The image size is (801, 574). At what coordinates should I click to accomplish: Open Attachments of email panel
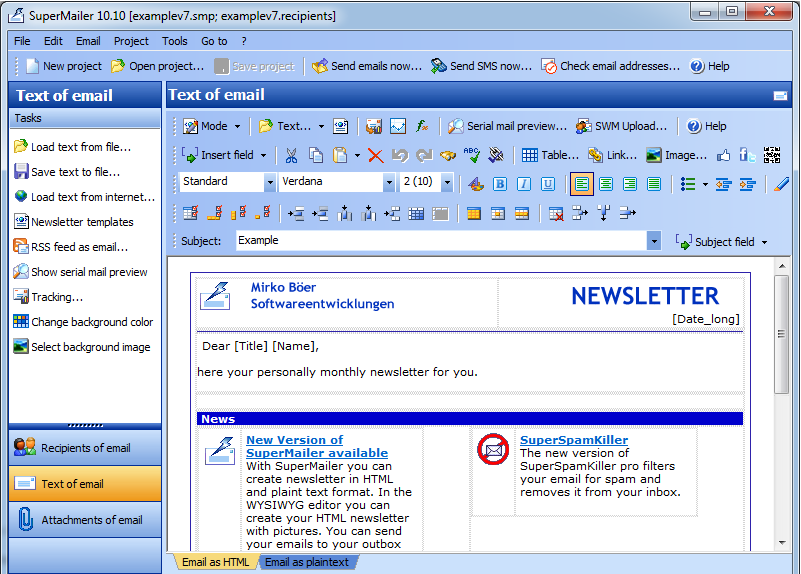(x=85, y=520)
